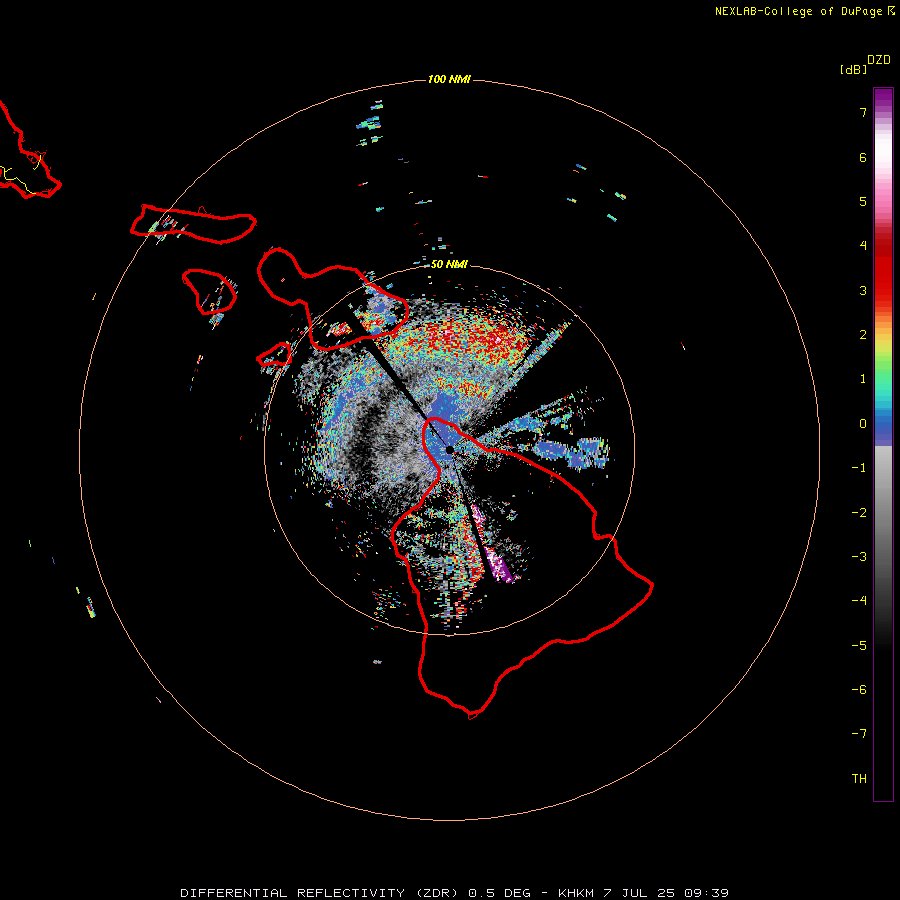Click the -7 value on color scale
Viewport: 900px width, 900px height.
point(859,734)
